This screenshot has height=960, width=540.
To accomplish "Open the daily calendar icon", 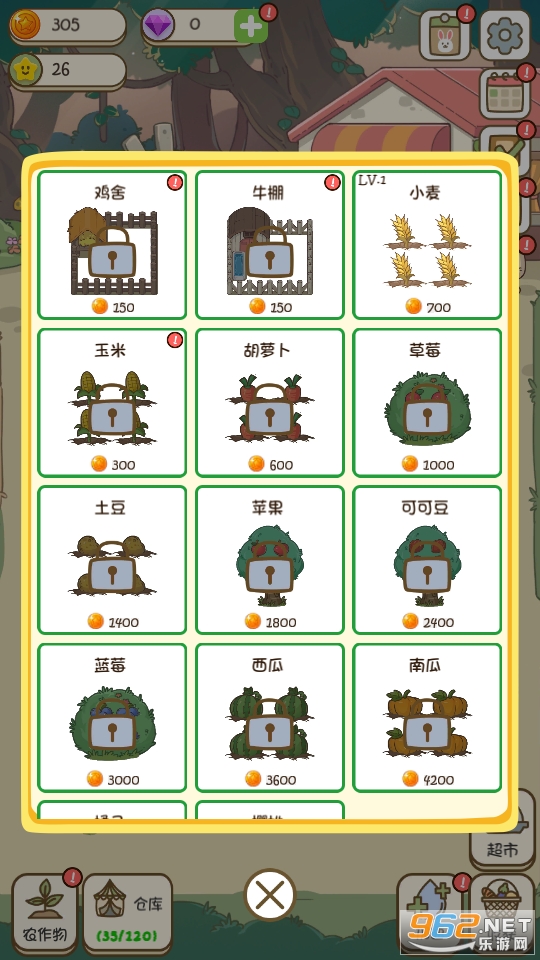I will click(x=504, y=94).
